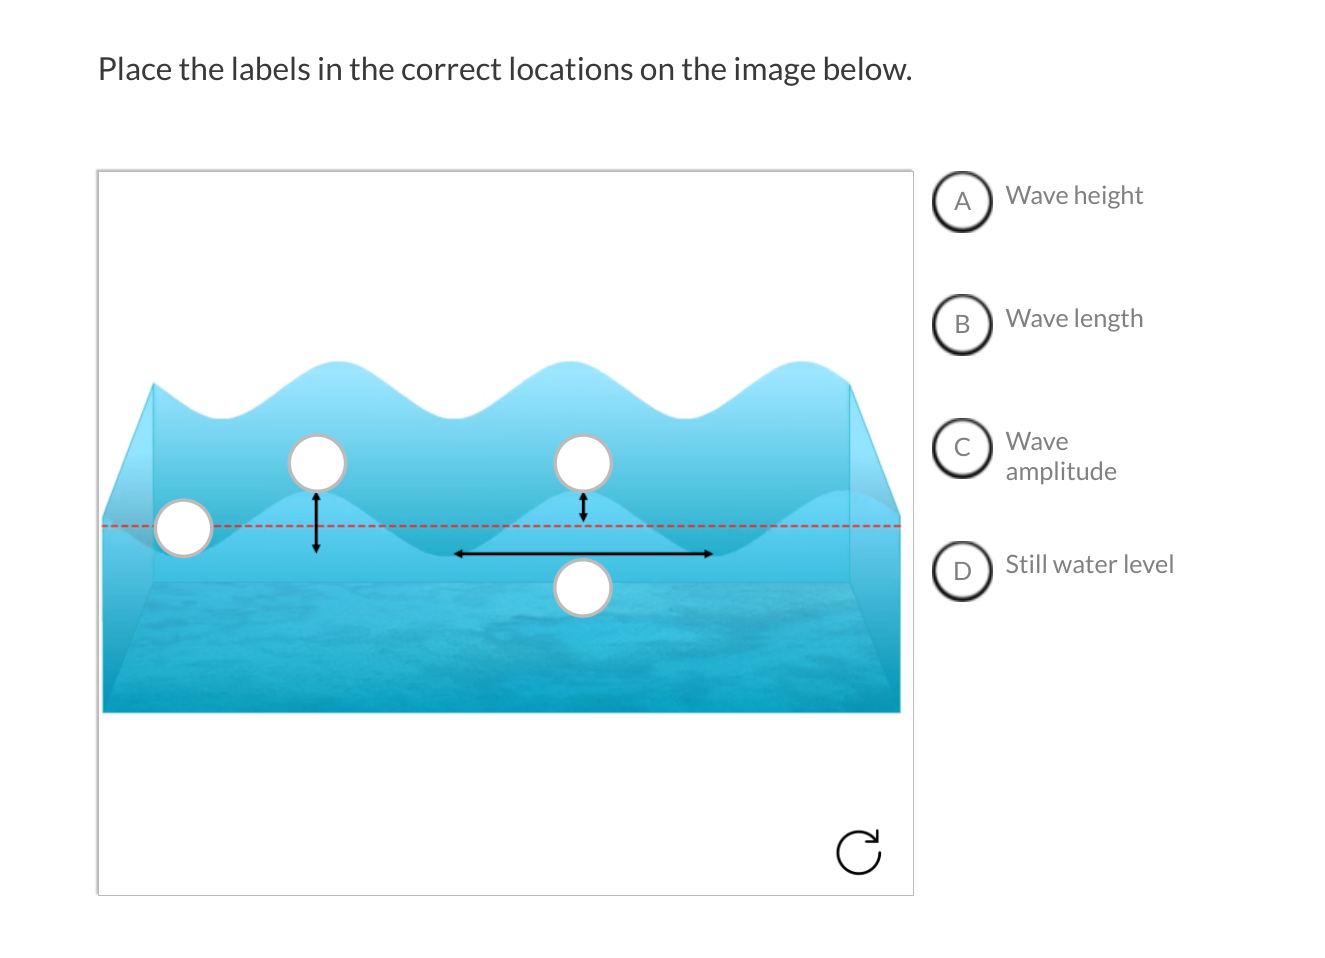The width and height of the screenshot is (1325, 958).
Task: Click the drop target above the long vertical arrow
Action: pos(317,463)
